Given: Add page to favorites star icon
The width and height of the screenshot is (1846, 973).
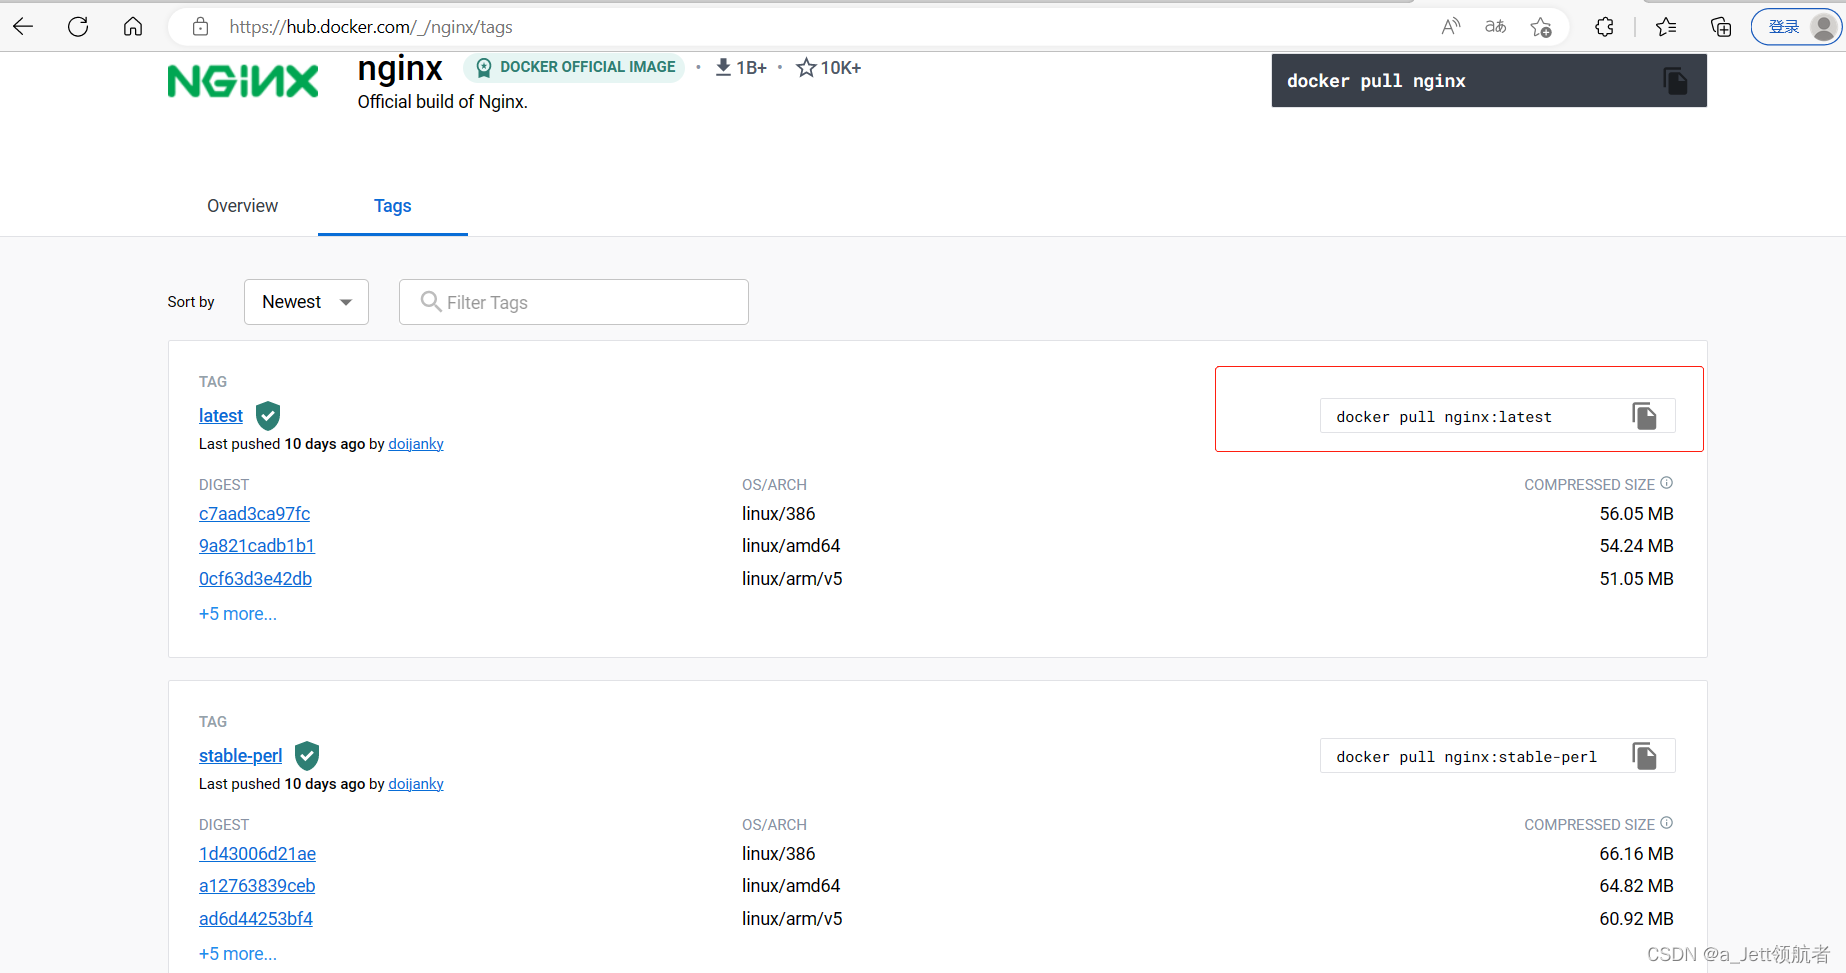Looking at the screenshot, I should click(x=1541, y=27).
